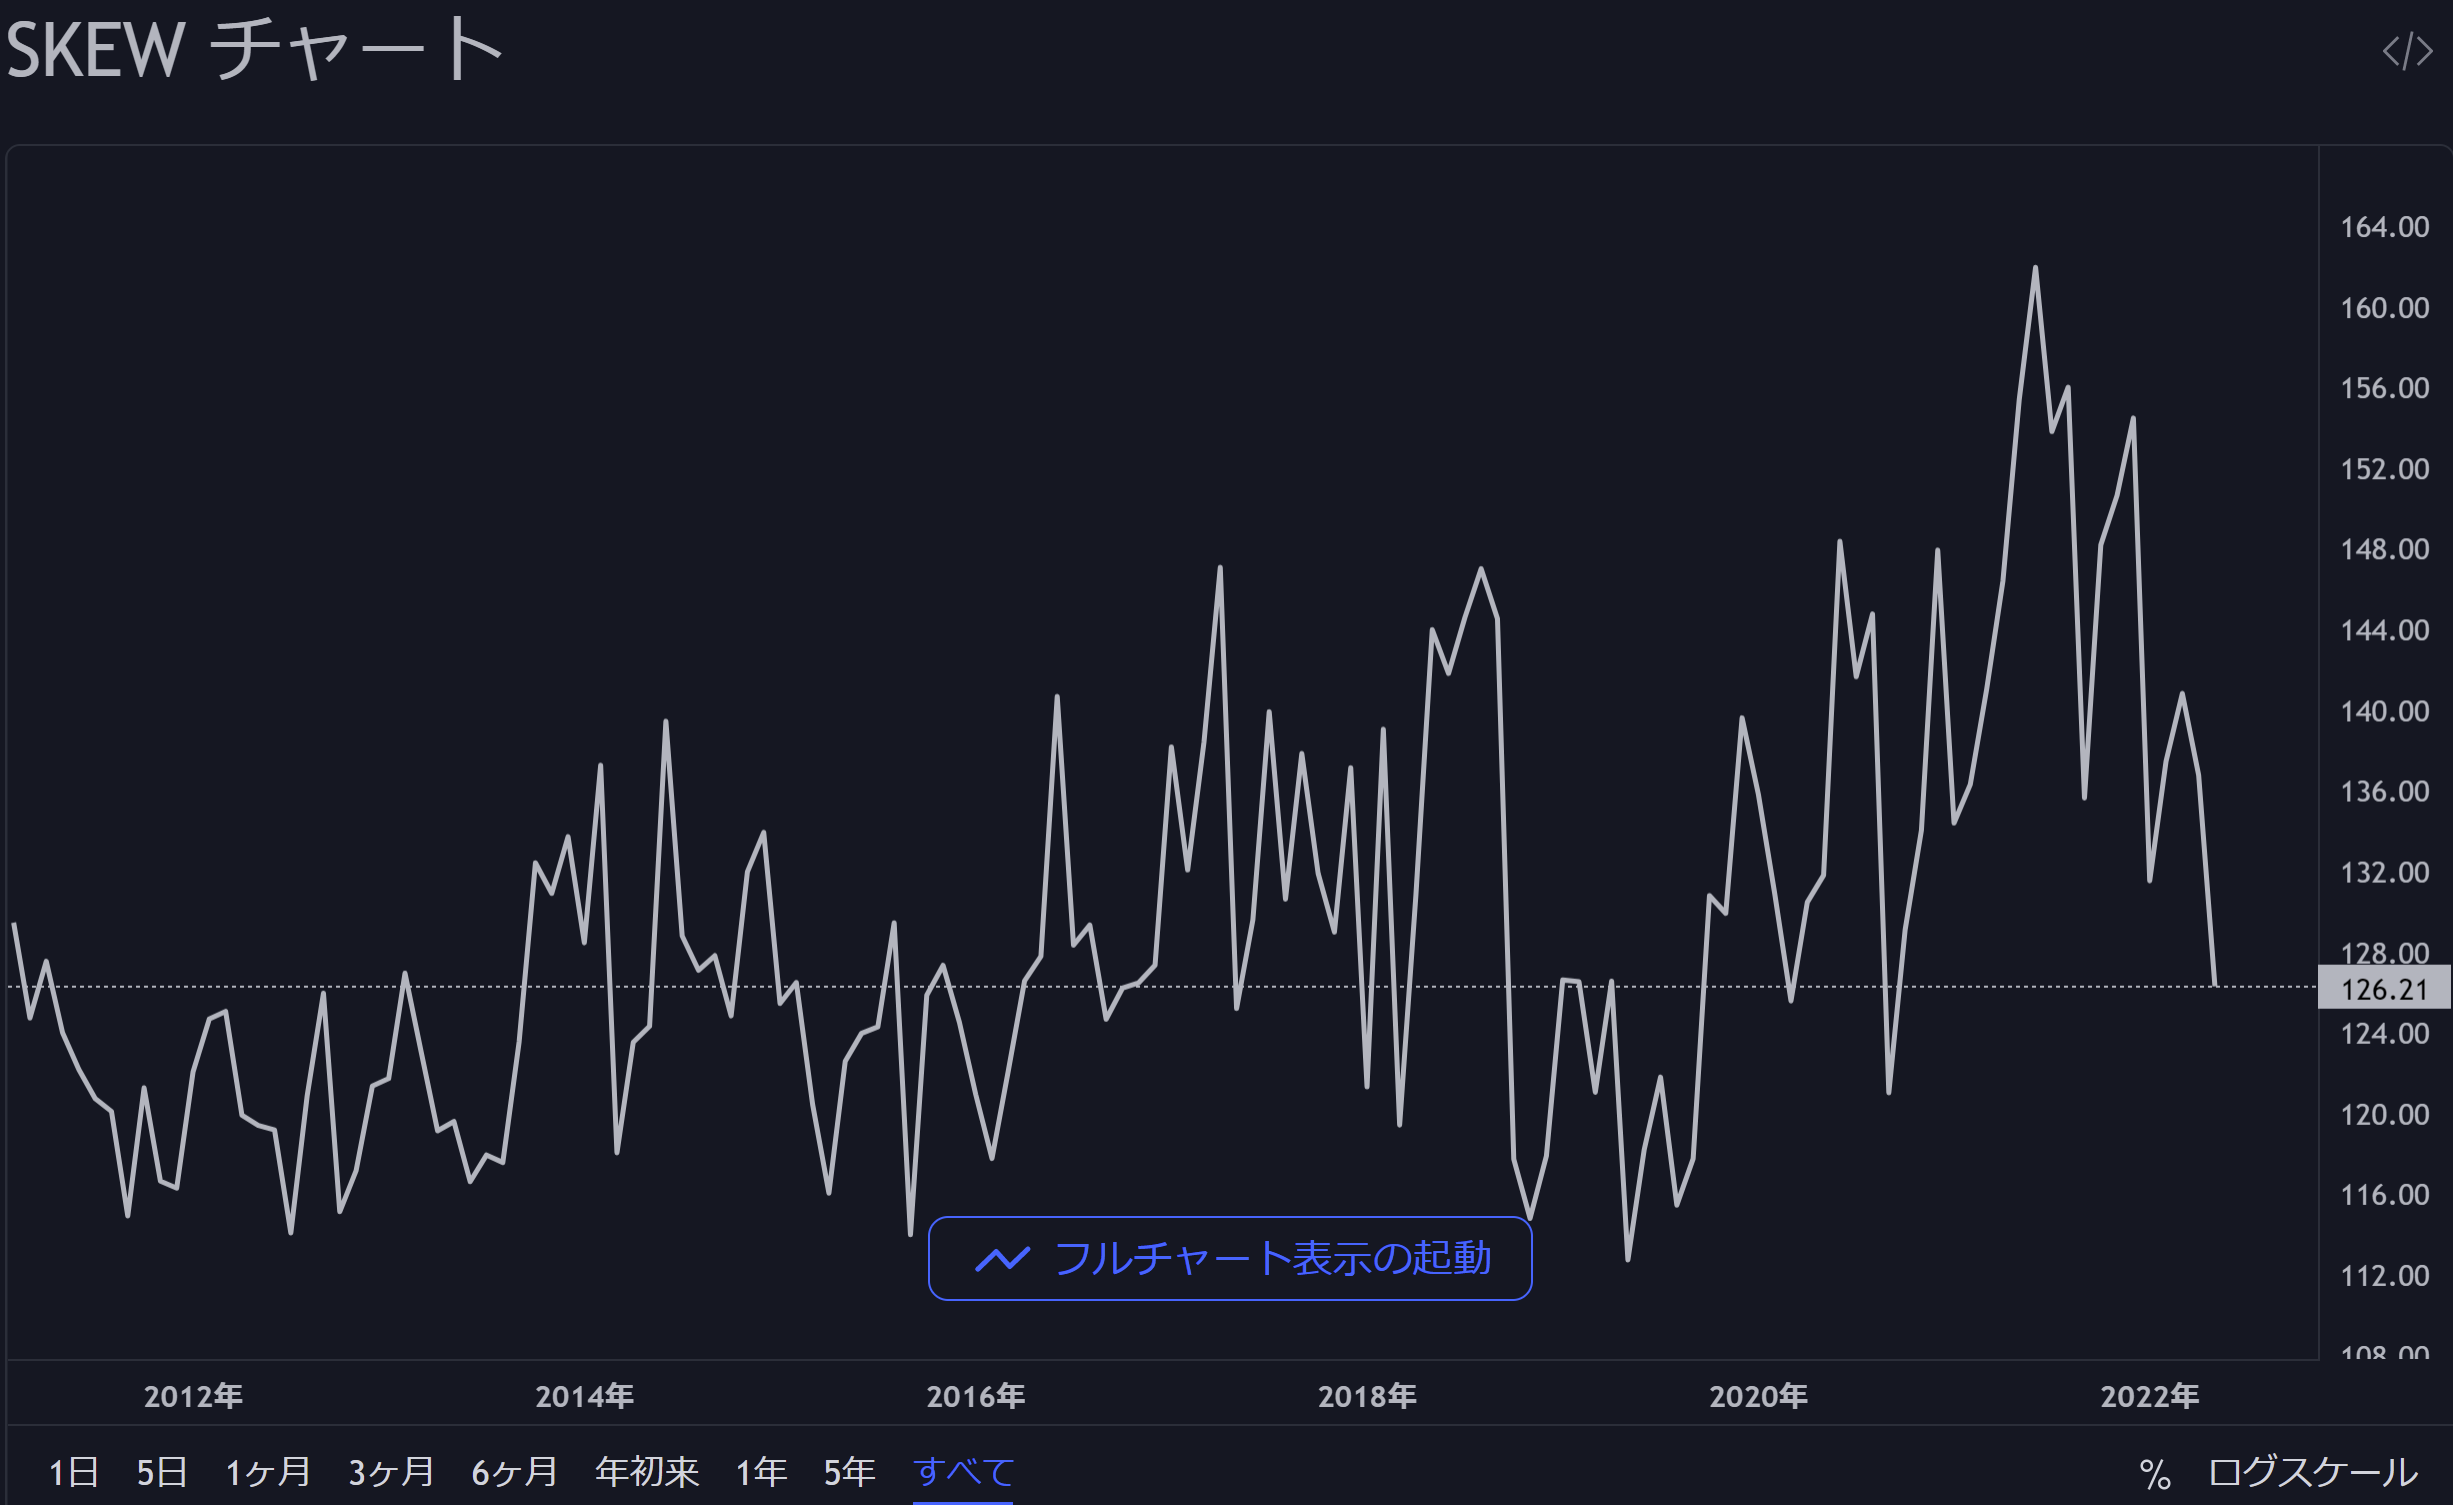Choose the 1年 range
The image size is (2453, 1505).
click(761, 1472)
